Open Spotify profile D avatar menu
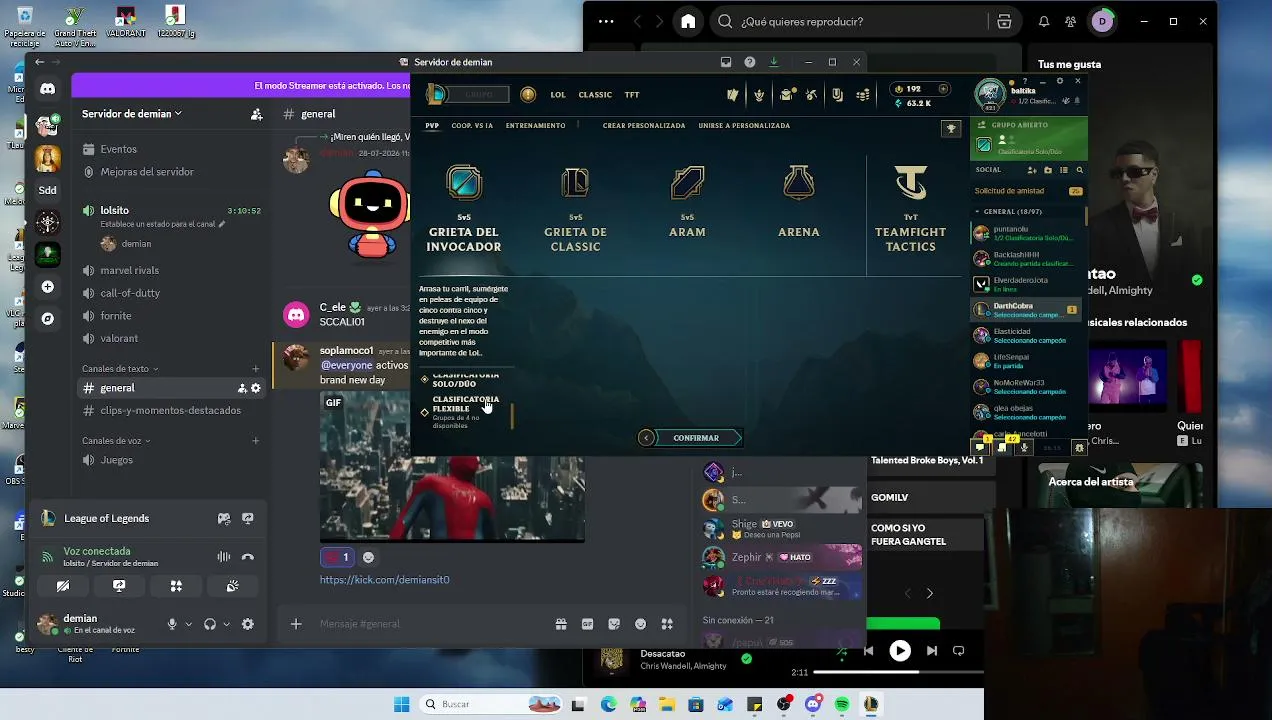The height and width of the screenshot is (720, 1272). click(x=1102, y=21)
